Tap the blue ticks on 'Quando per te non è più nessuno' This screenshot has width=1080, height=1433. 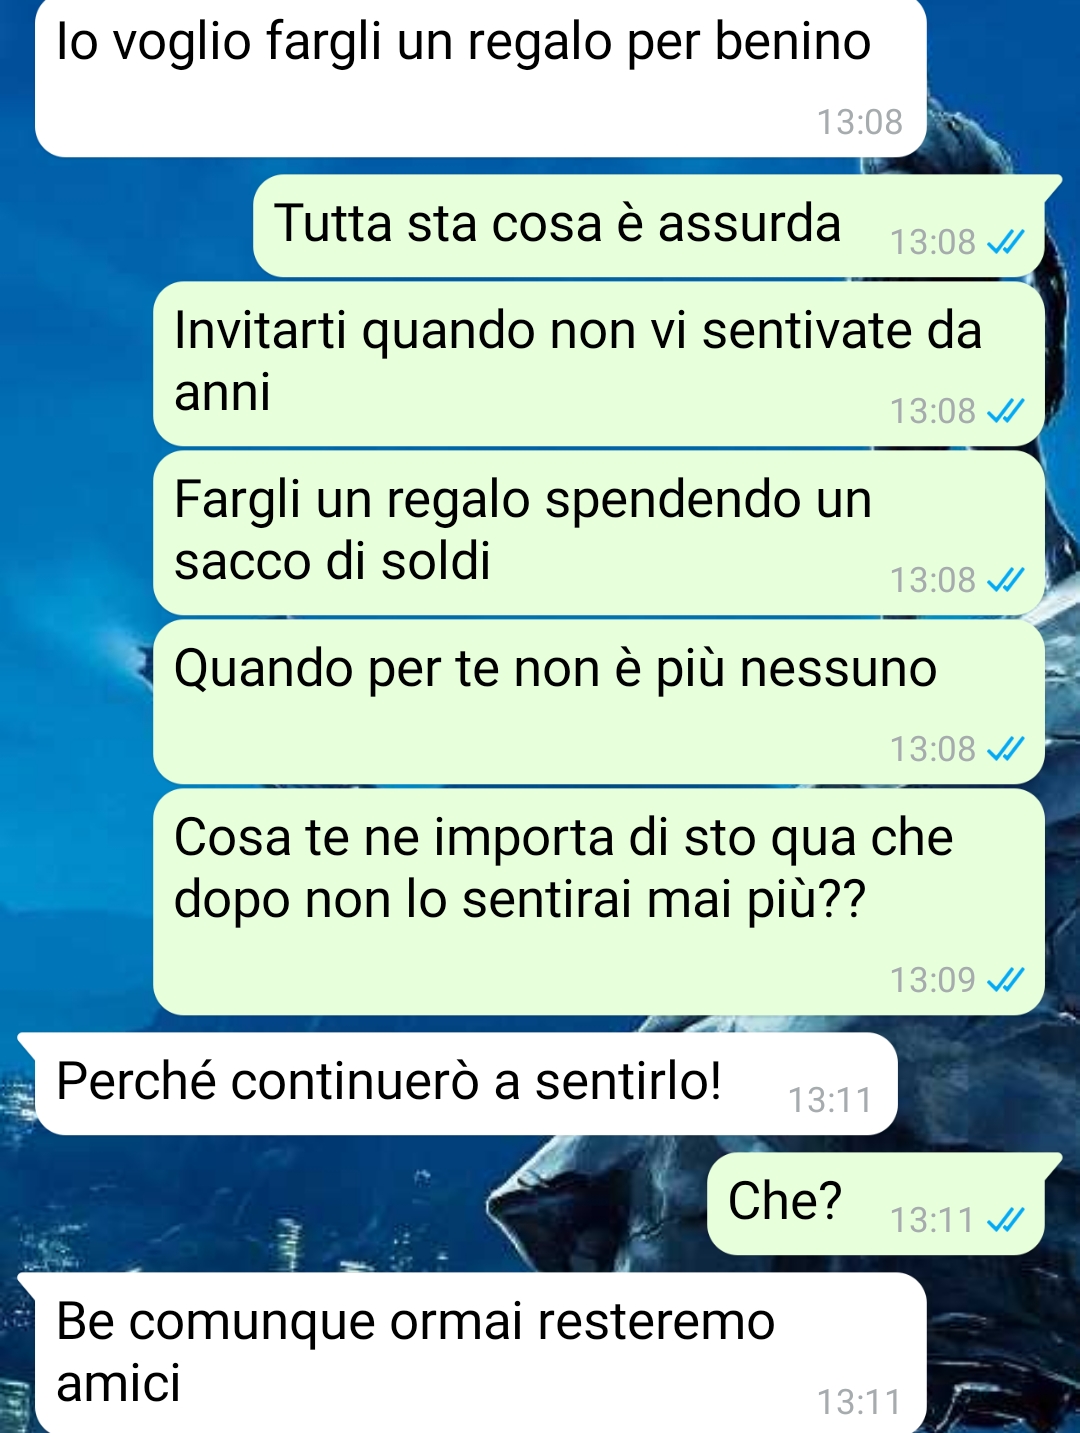(1005, 749)
